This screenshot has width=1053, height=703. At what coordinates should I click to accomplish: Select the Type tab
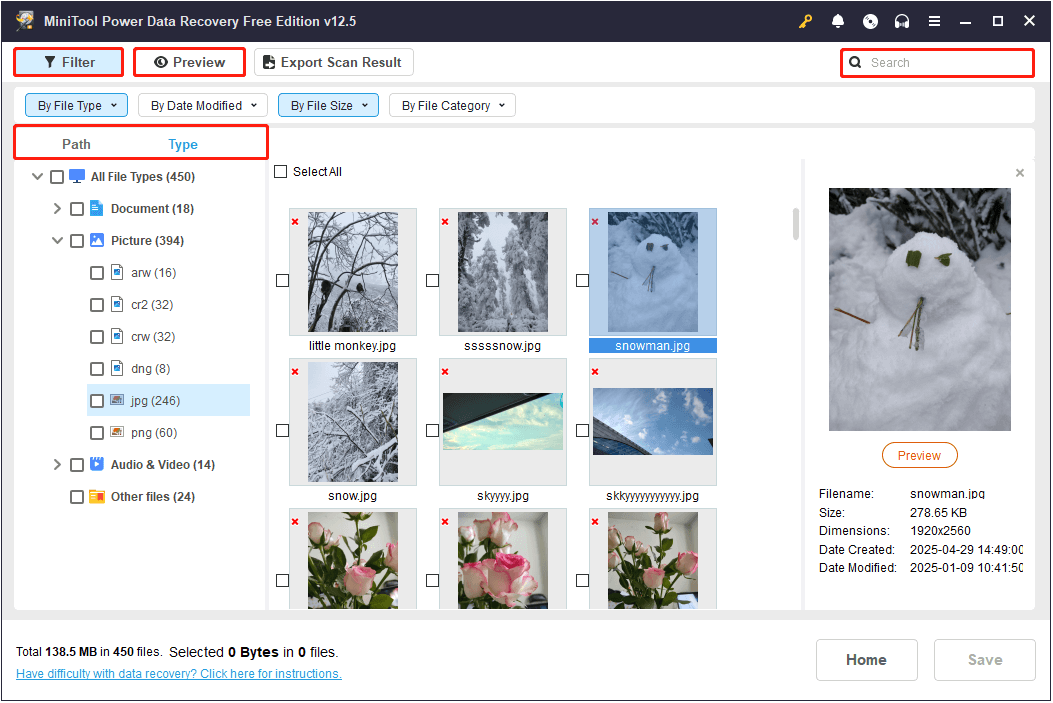(182, 144)
